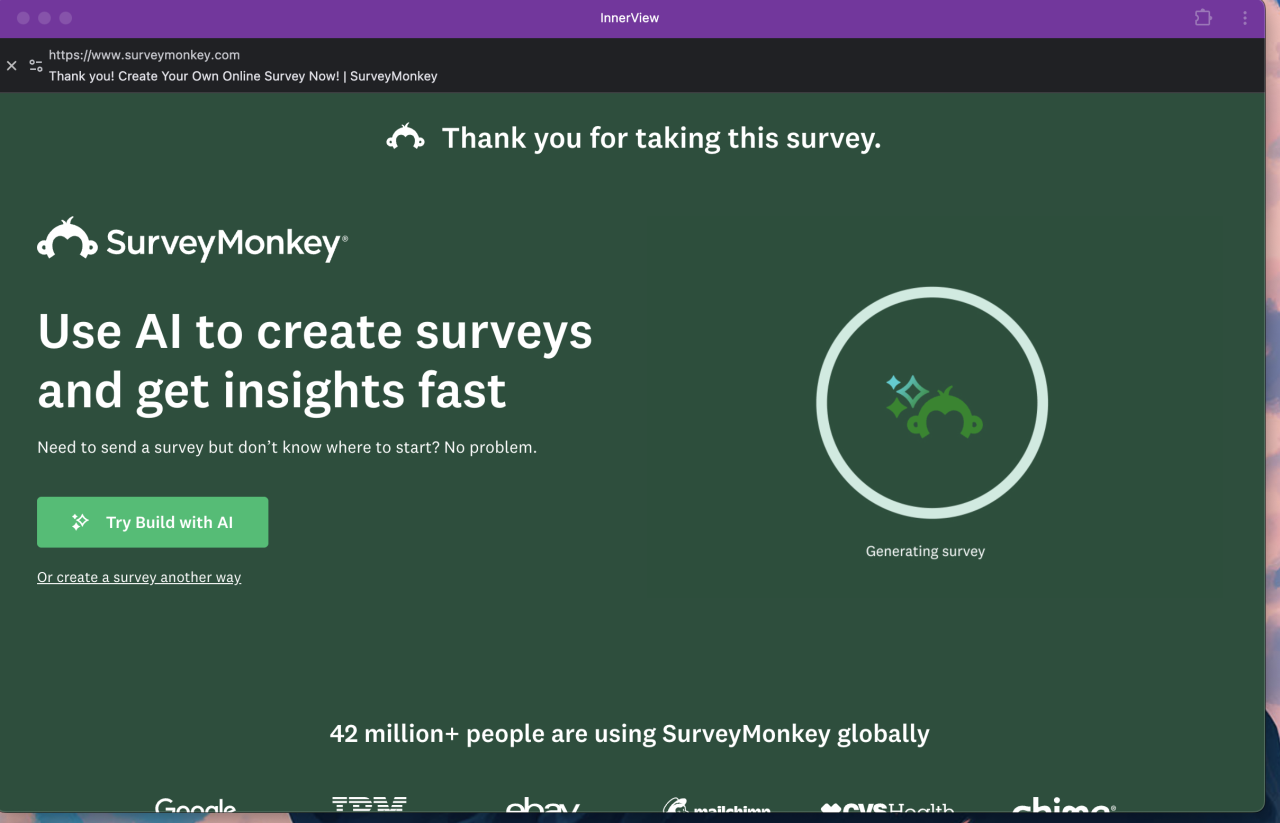Close the in-app browser with the X icon

coord(12,66)
